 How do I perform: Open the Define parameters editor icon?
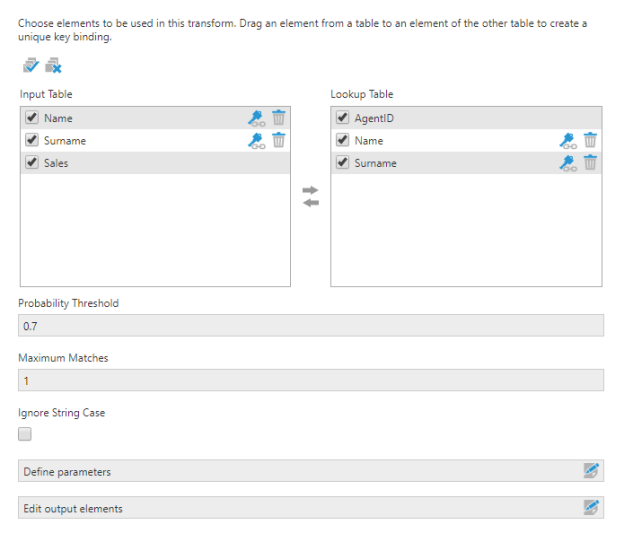(592, 471)
